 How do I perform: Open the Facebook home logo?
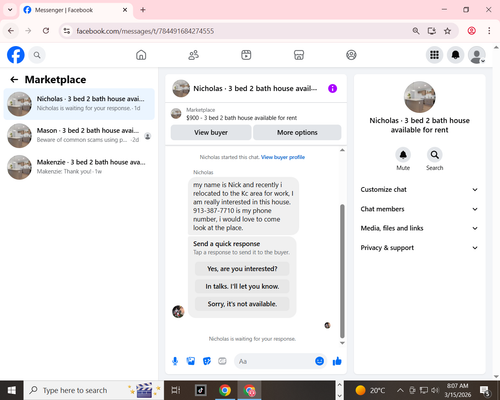click(16, 55)
